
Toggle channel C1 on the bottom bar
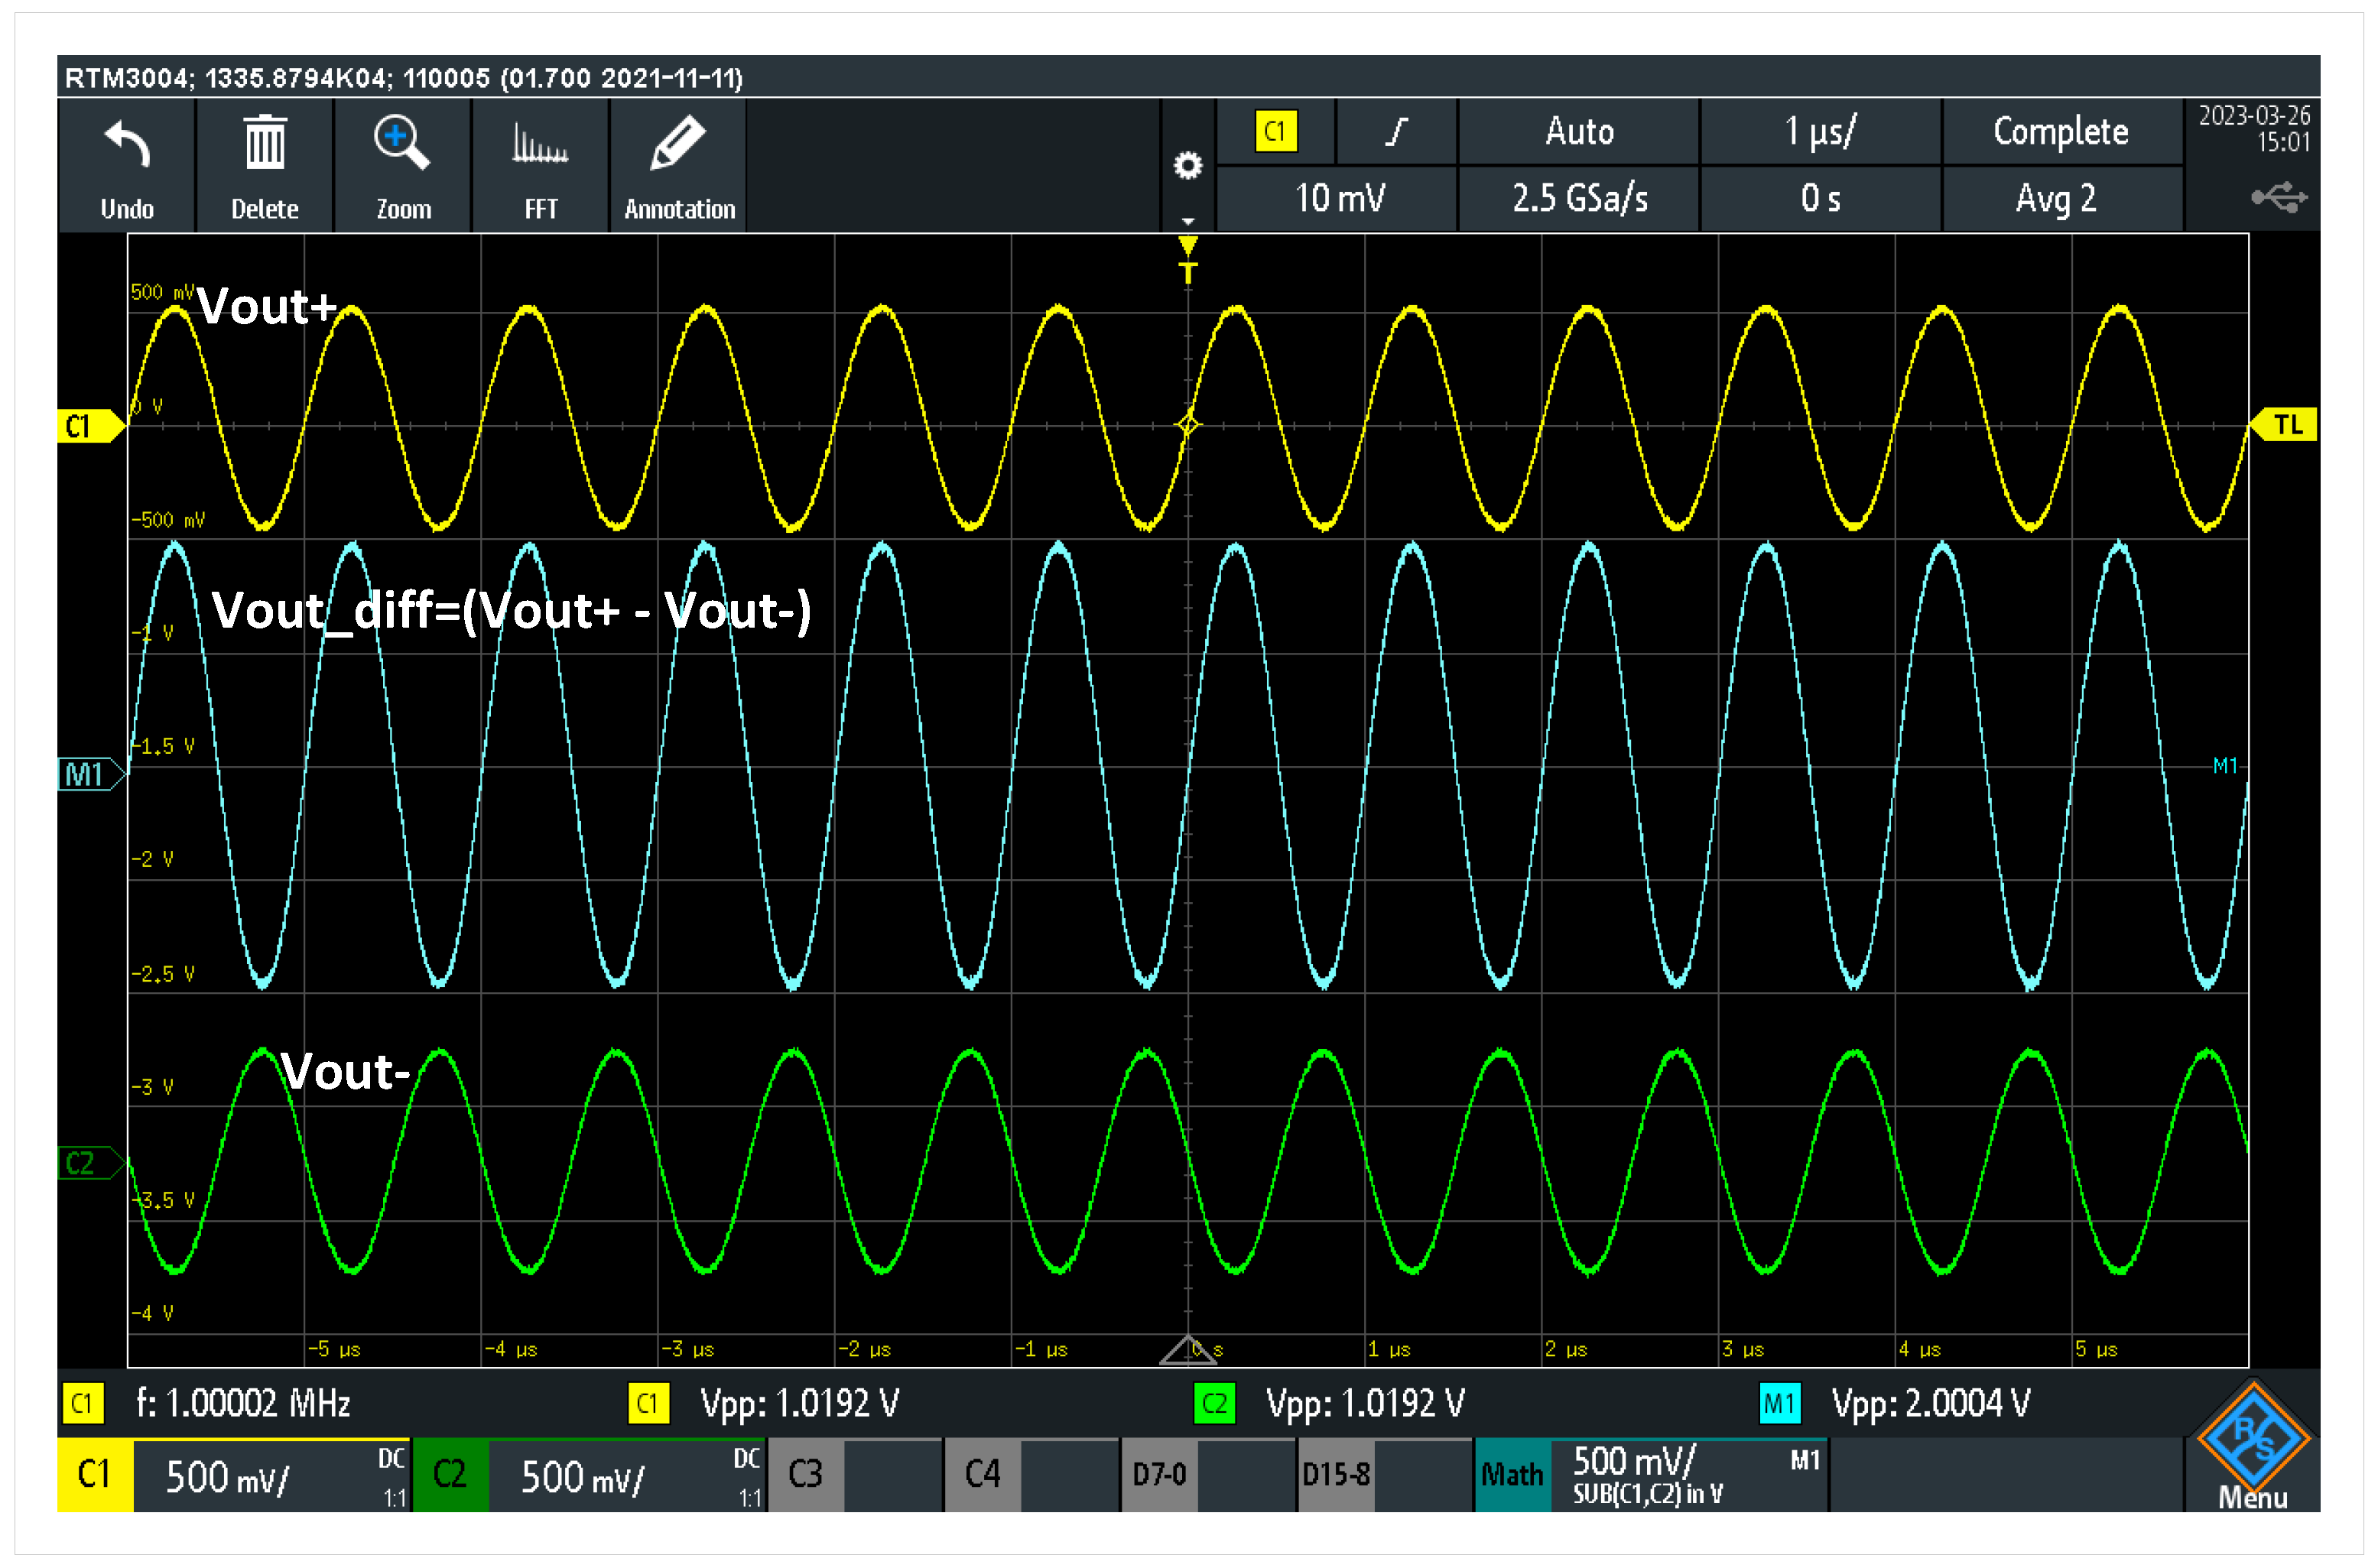pos(95,1475)
